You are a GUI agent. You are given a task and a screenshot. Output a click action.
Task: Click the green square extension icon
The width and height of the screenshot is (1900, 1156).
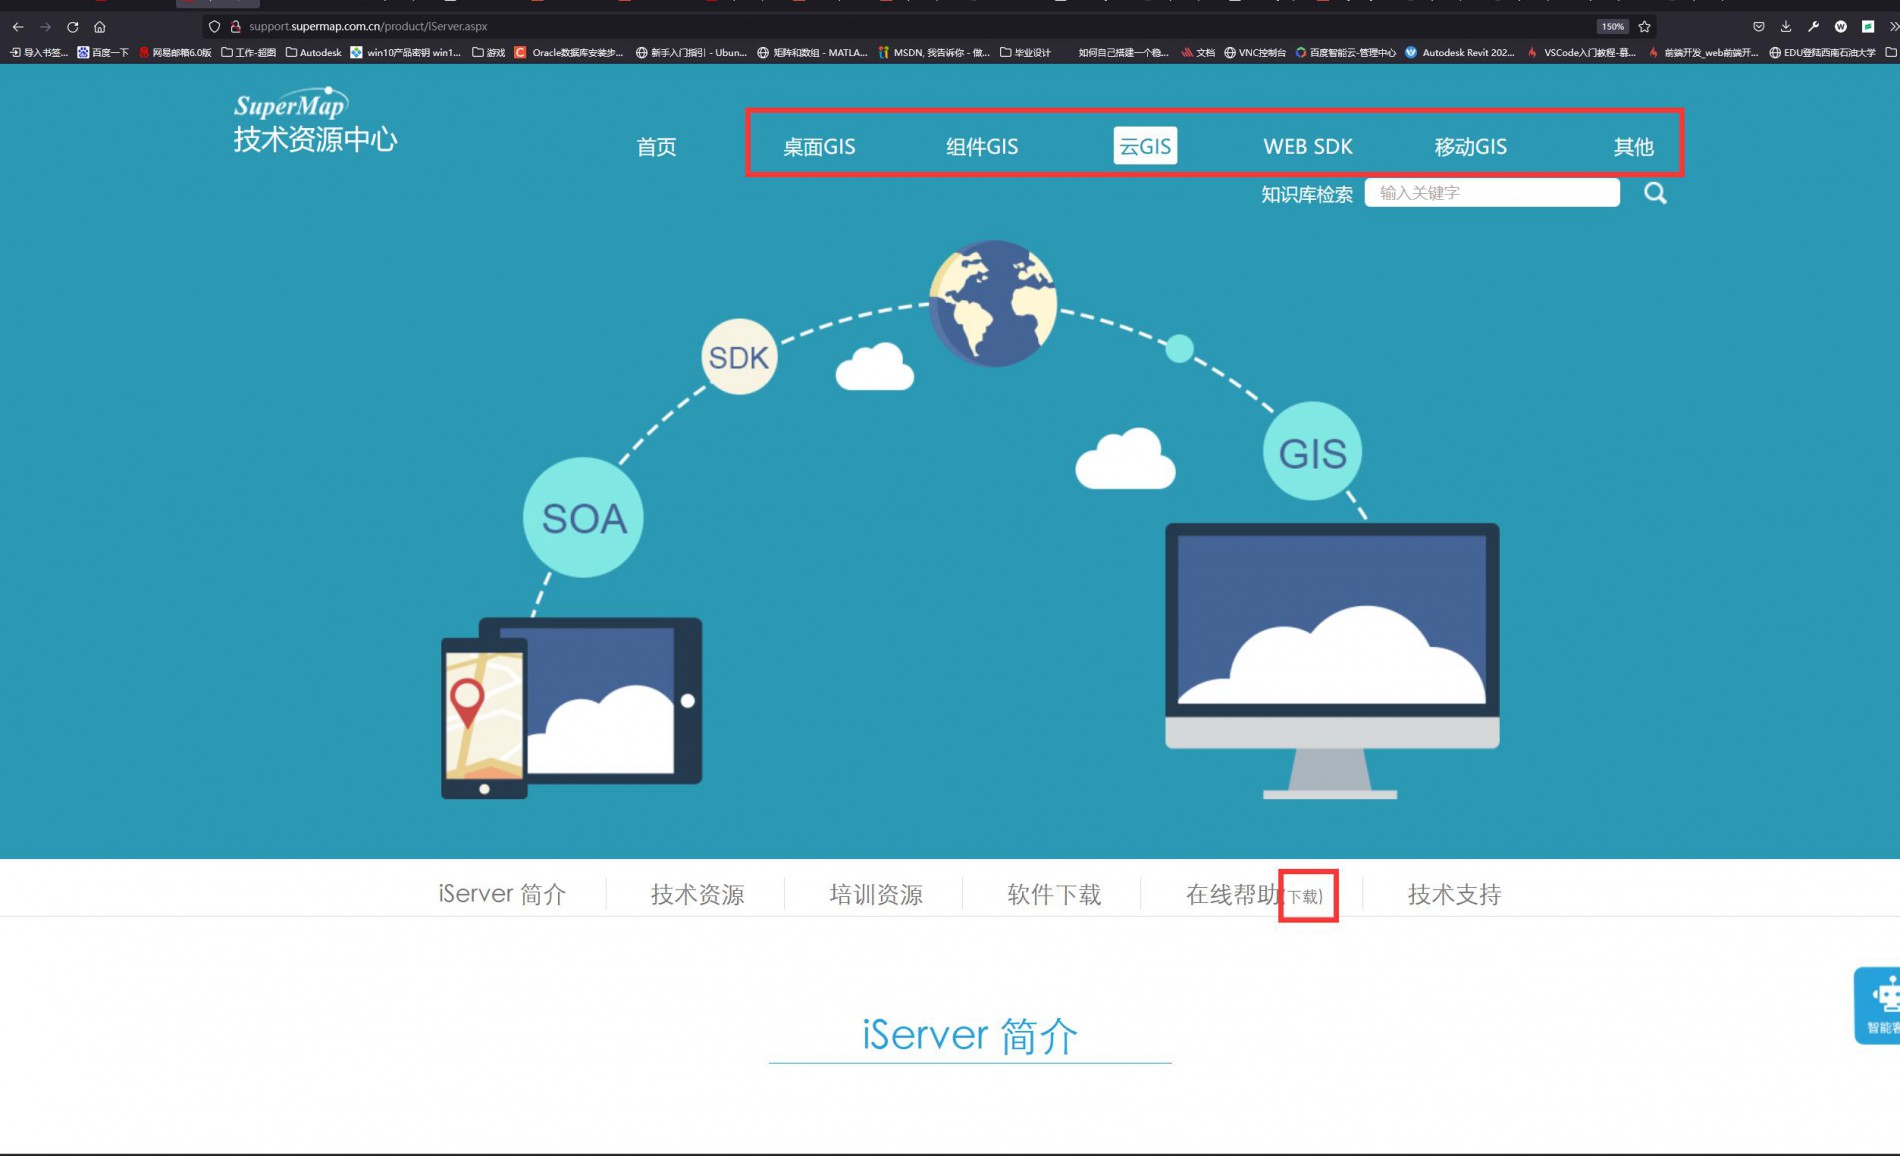pyautogui.click(x=1867, y=27)
